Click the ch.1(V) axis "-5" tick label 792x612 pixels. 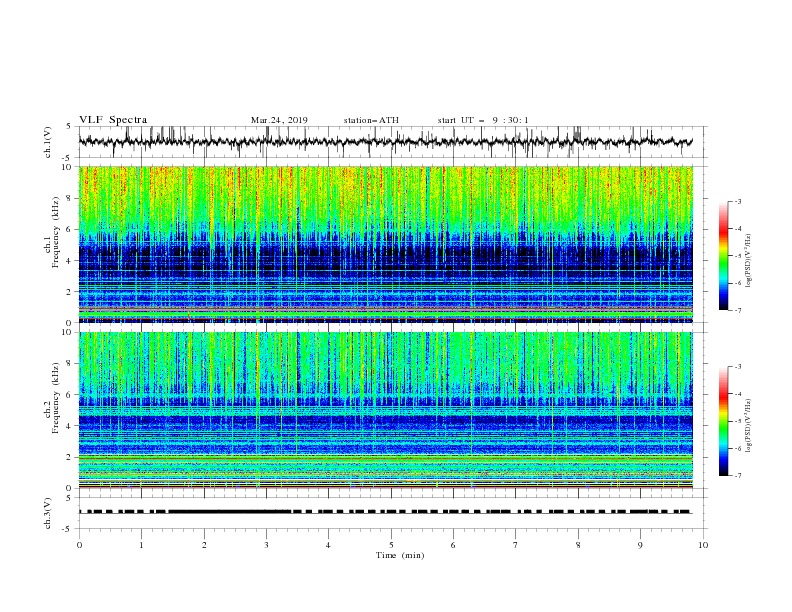[x=68, y=158]
